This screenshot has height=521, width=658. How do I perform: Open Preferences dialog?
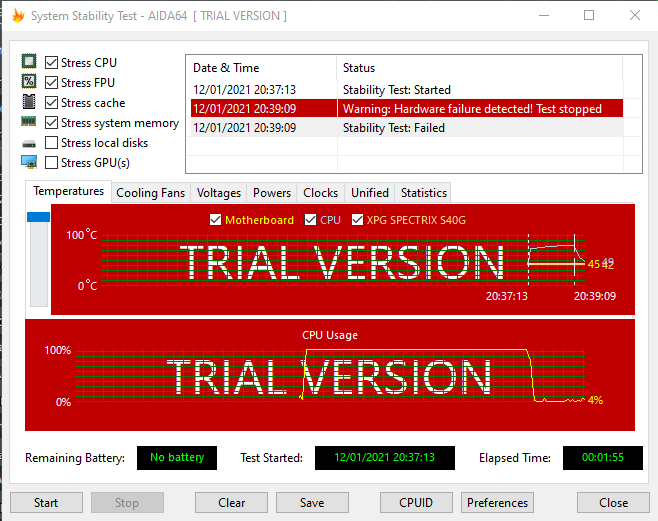point(497,503)
